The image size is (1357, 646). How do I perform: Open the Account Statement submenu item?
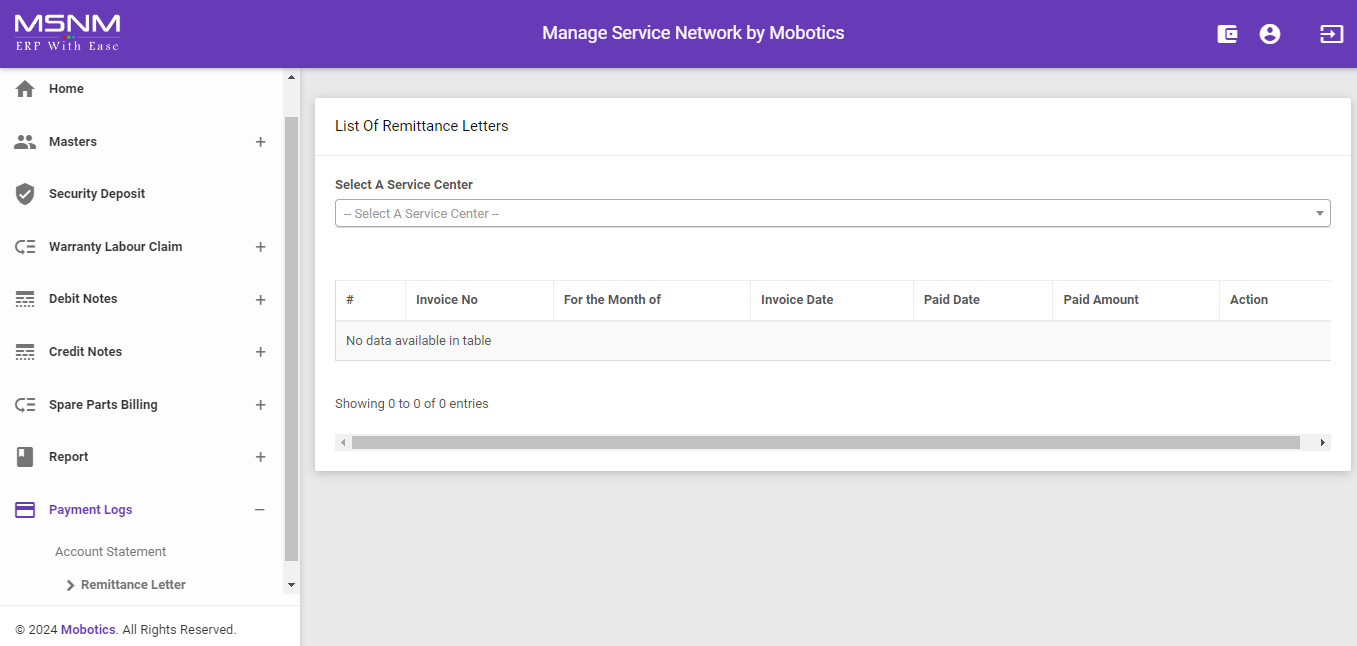(110, 552)
